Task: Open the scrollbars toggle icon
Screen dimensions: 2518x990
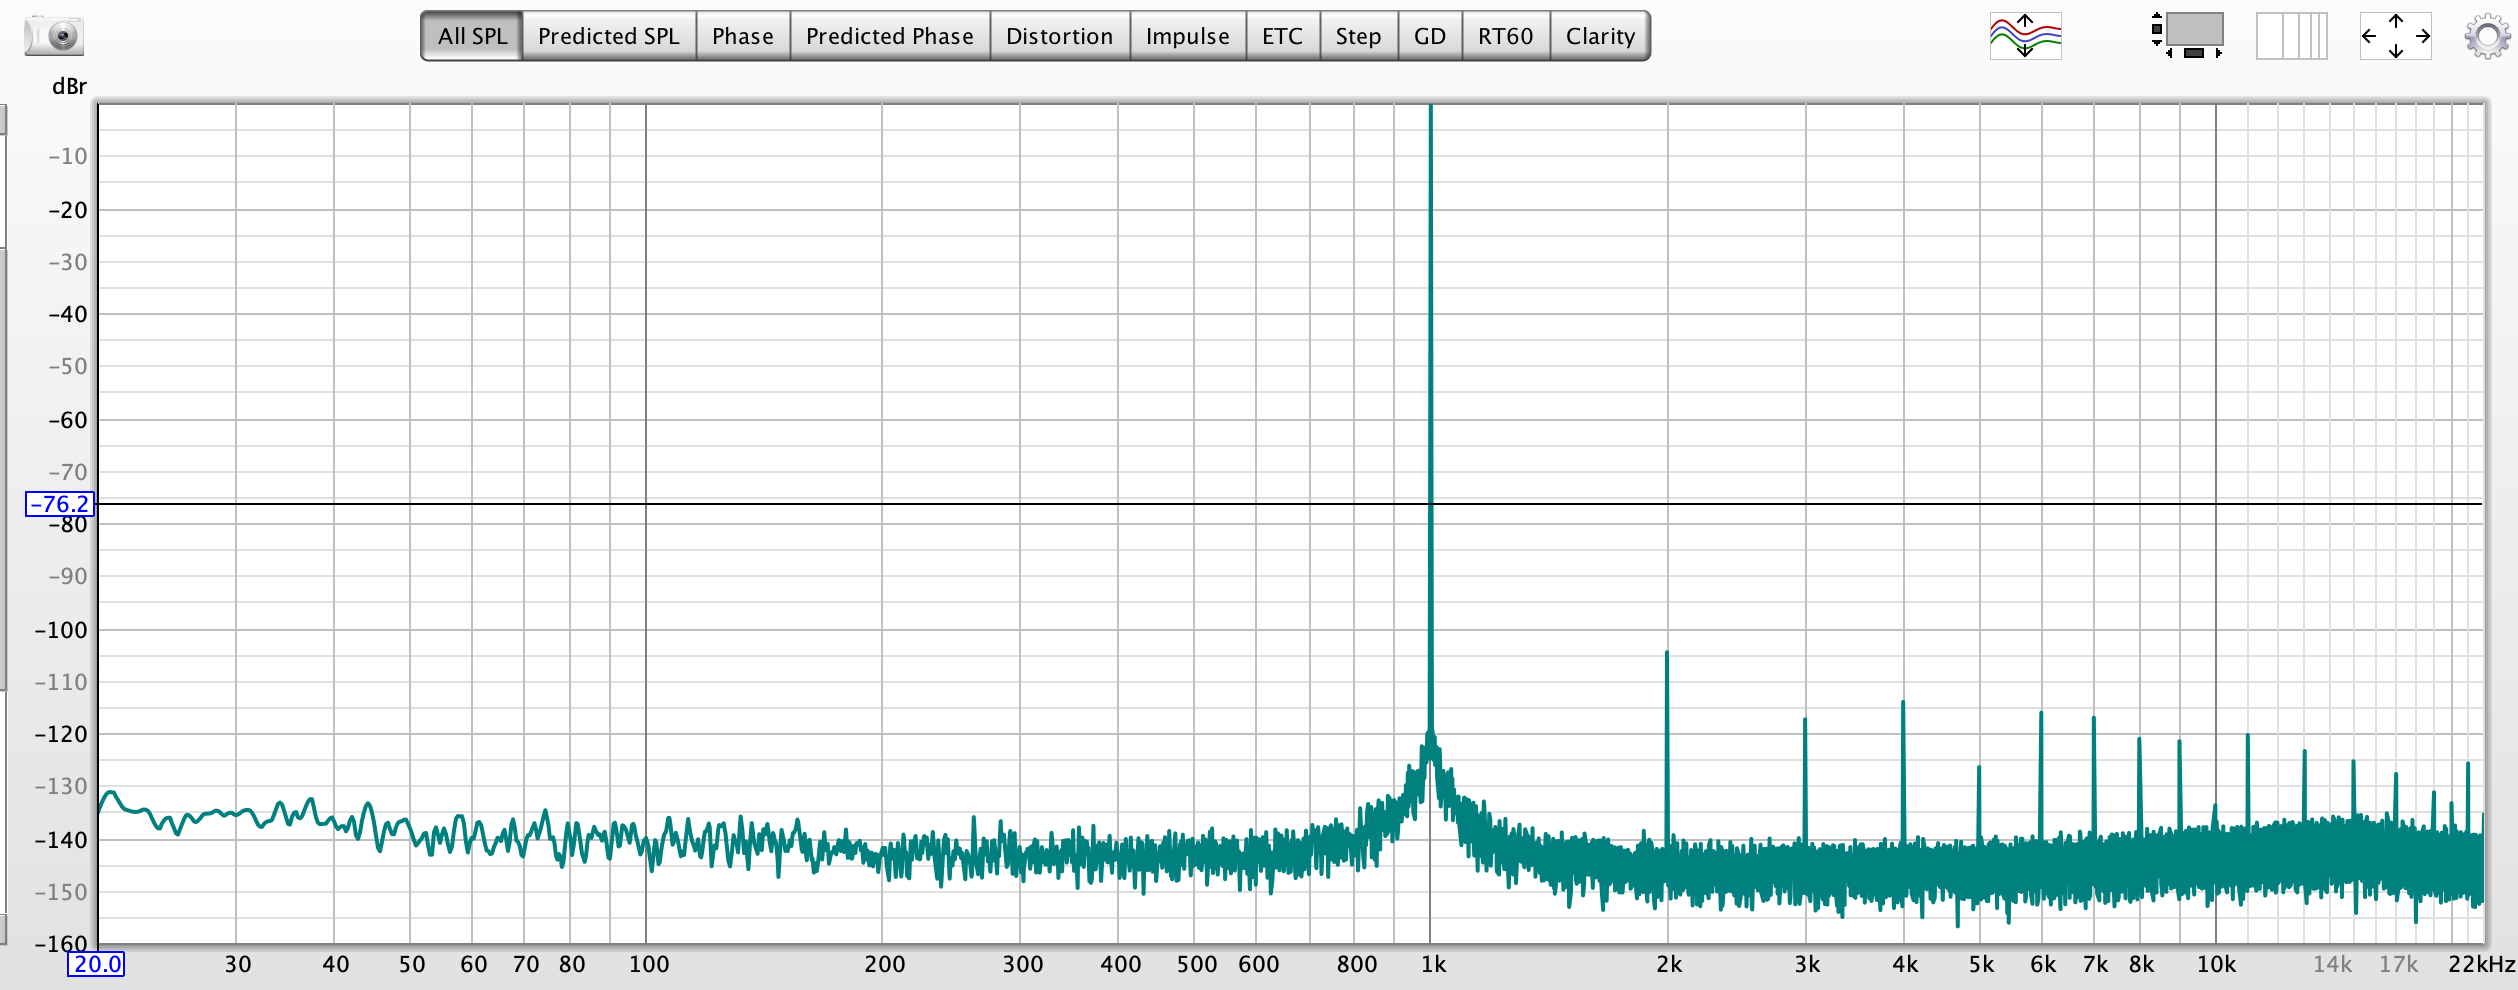Action: (2187, 36)
